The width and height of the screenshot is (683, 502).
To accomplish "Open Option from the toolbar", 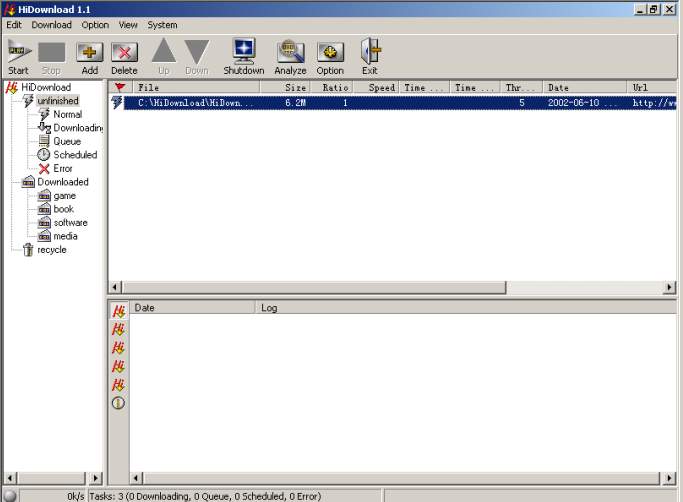I will coord(330,57).
